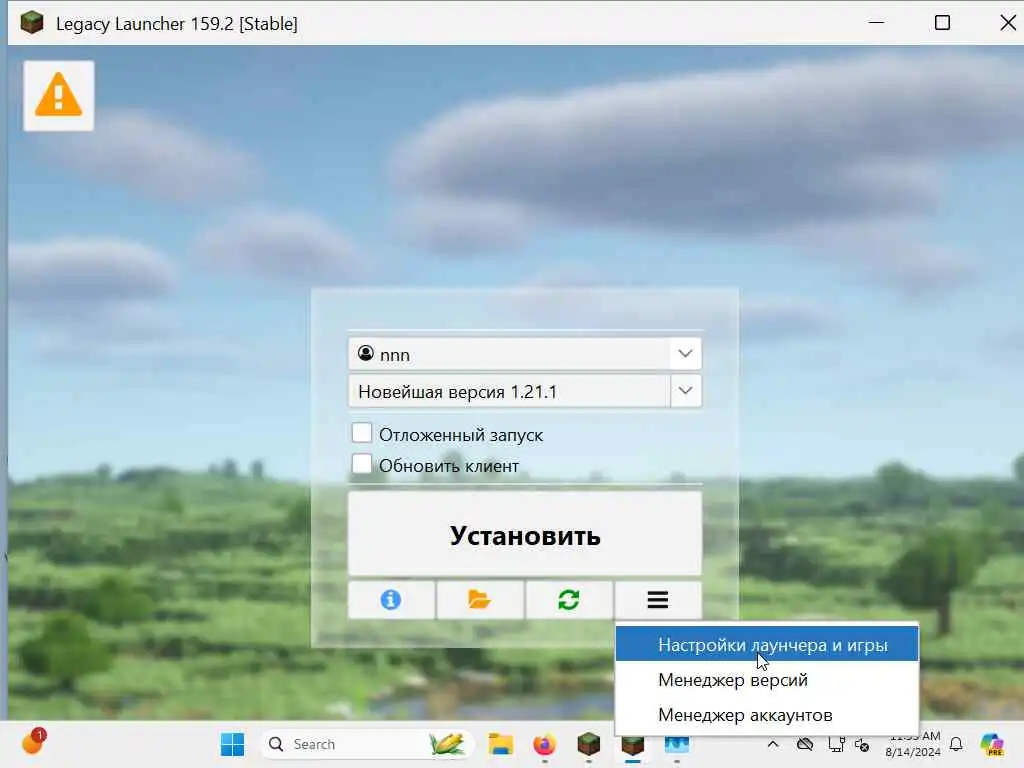Image resolution: width=1024 pixels, height=768 pixels.
Task: Click the volume muted tray icon
Action: click(862, 744)
